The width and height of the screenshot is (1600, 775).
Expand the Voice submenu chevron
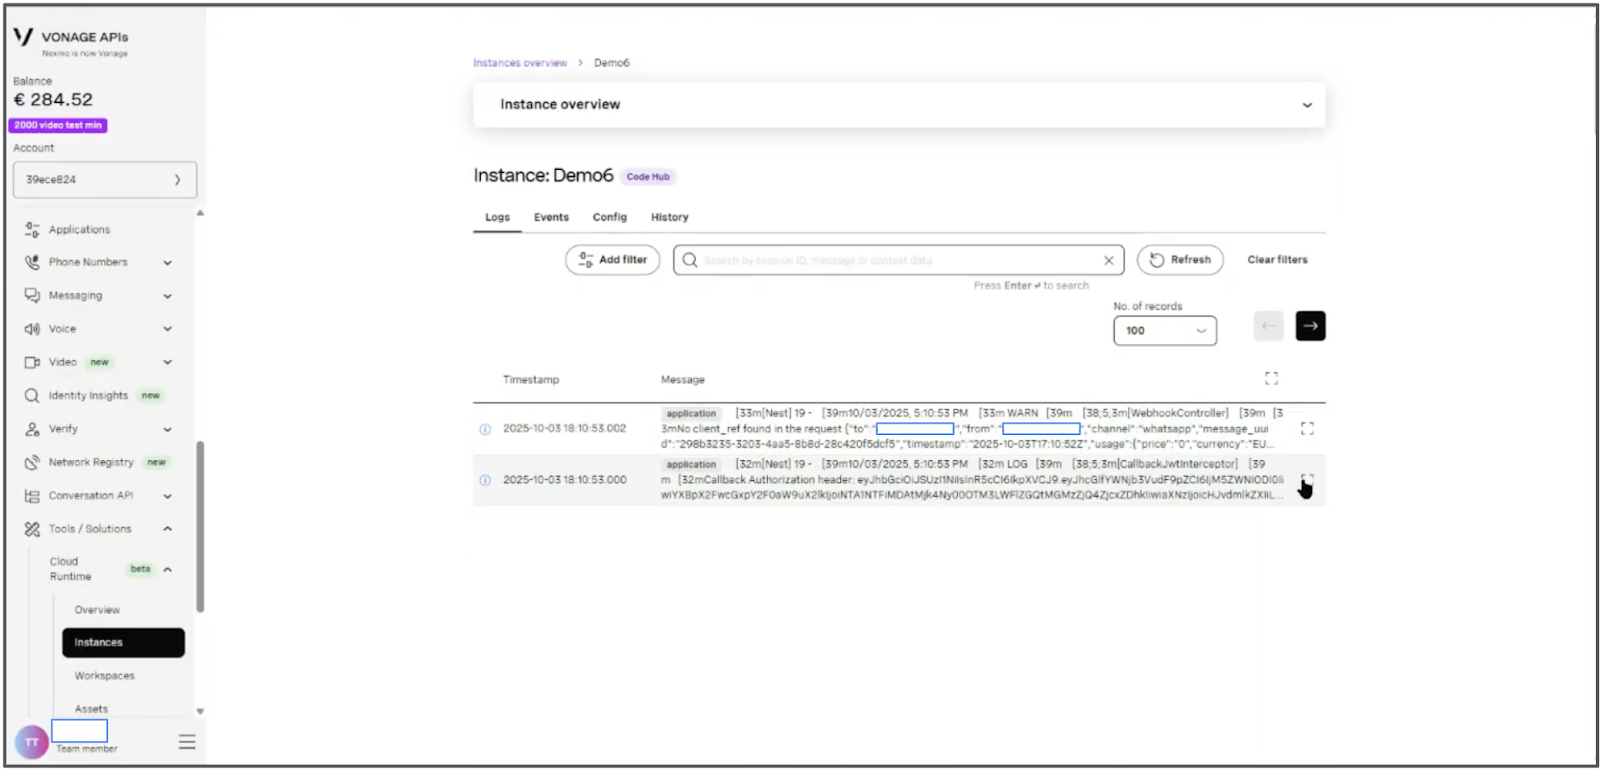pos(167,328)
